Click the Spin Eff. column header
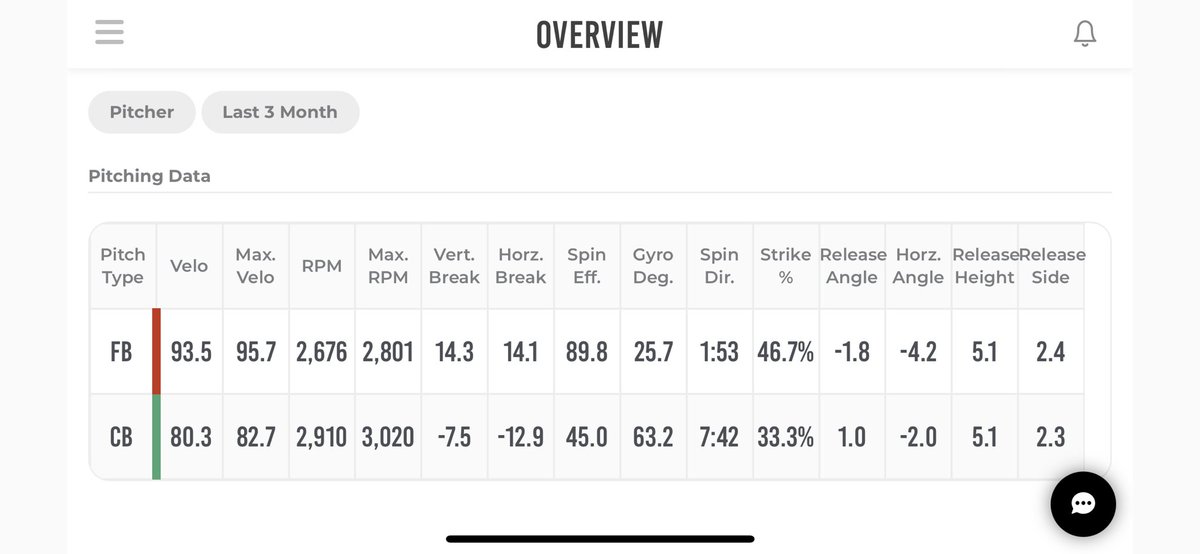This screenshot has width=1200, height=554. coord(587,266)
